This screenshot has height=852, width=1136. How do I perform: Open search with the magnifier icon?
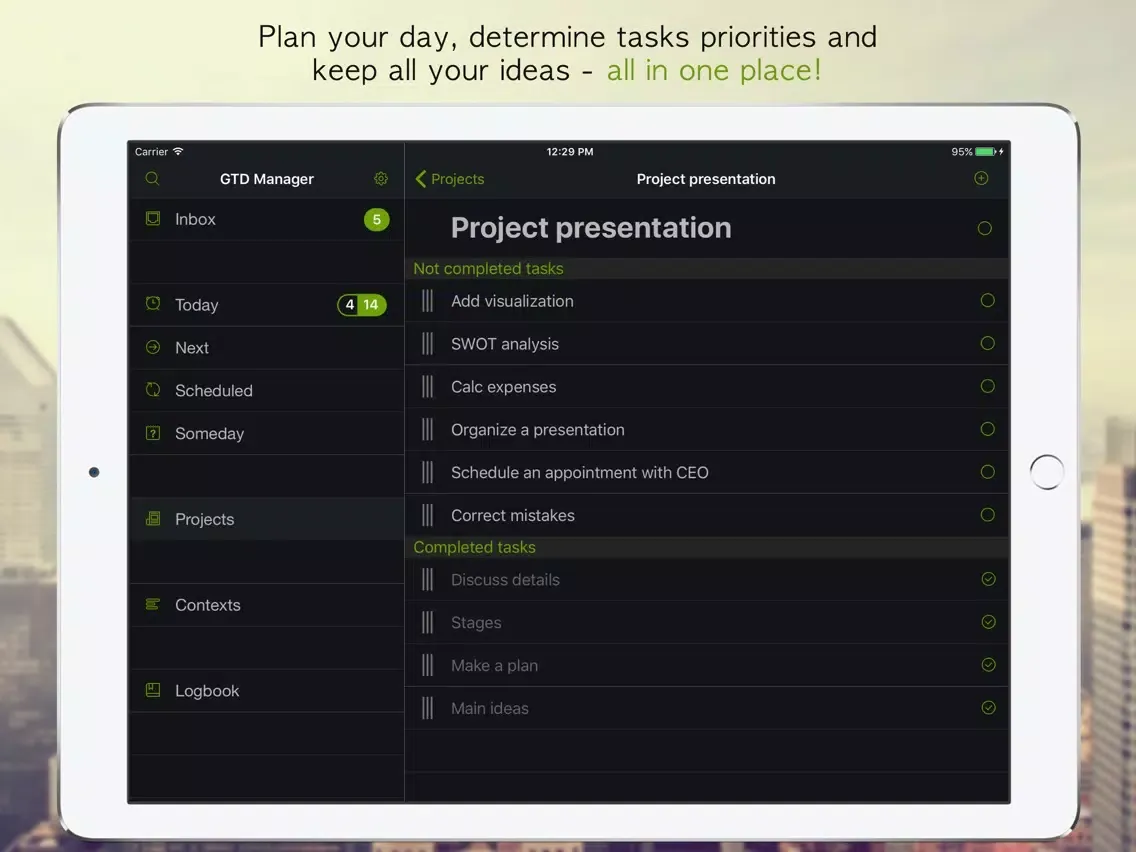(x=152, y=178)
